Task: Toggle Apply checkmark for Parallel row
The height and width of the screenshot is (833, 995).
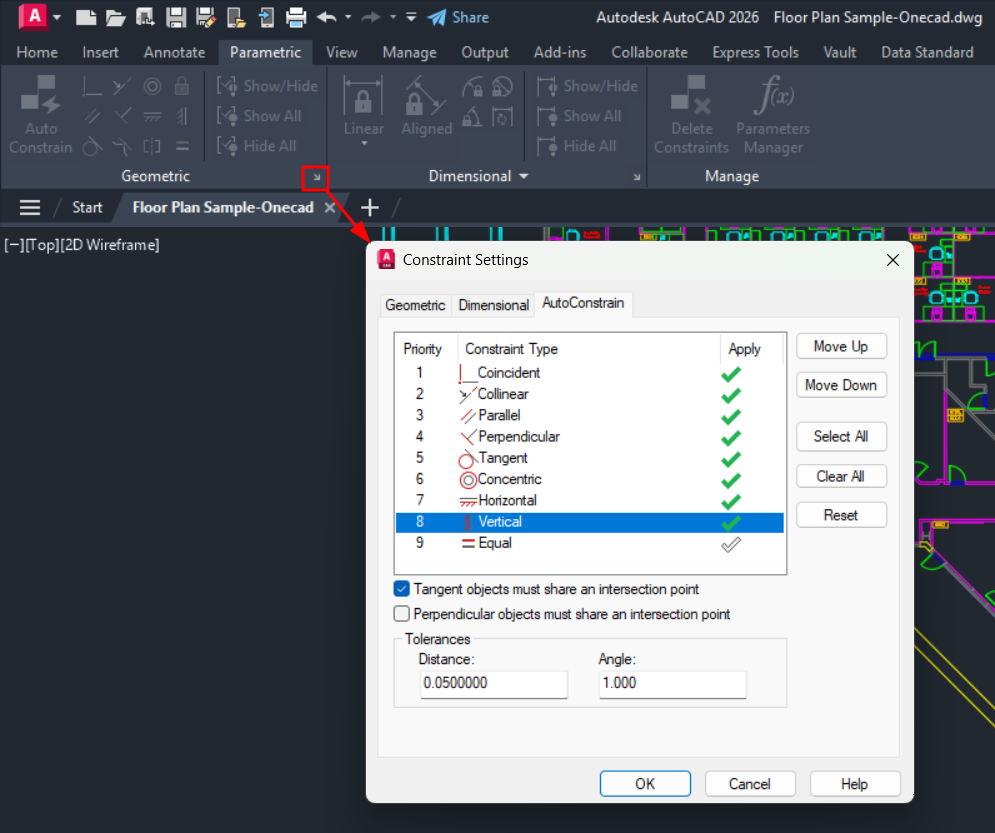Action: 731,416
